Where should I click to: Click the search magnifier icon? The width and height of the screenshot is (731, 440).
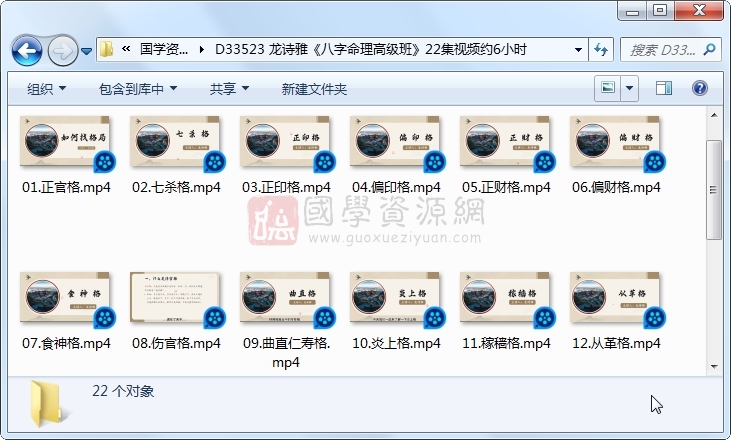pos(709,49)
